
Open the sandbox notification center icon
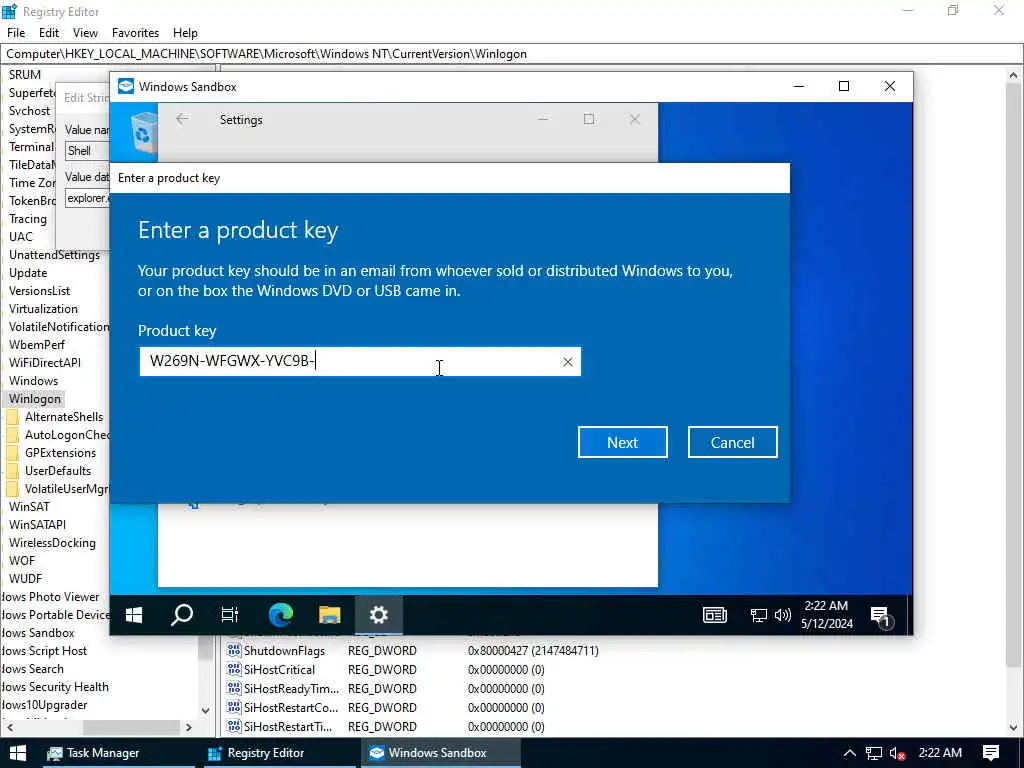880,616
